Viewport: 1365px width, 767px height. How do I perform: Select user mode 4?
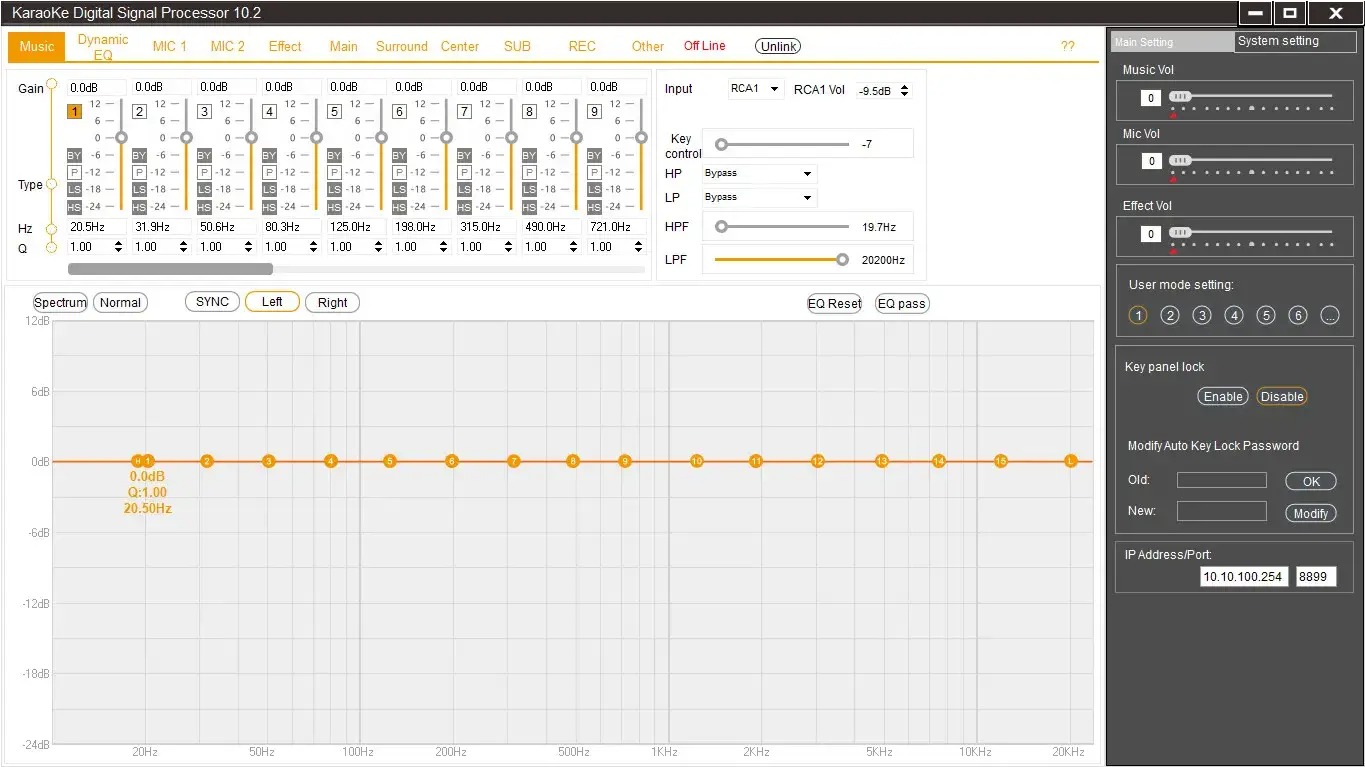tap(1234, 315)
